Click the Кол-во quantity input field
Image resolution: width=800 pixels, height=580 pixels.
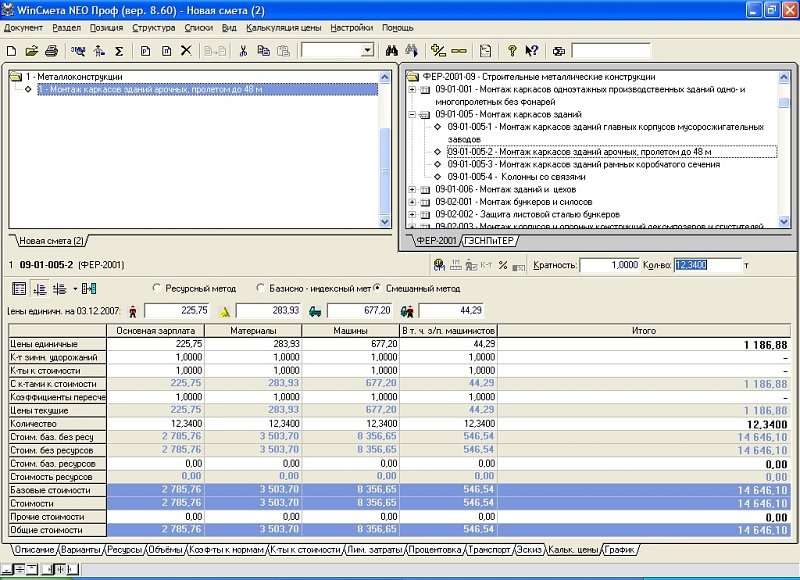tap(708, 265)
